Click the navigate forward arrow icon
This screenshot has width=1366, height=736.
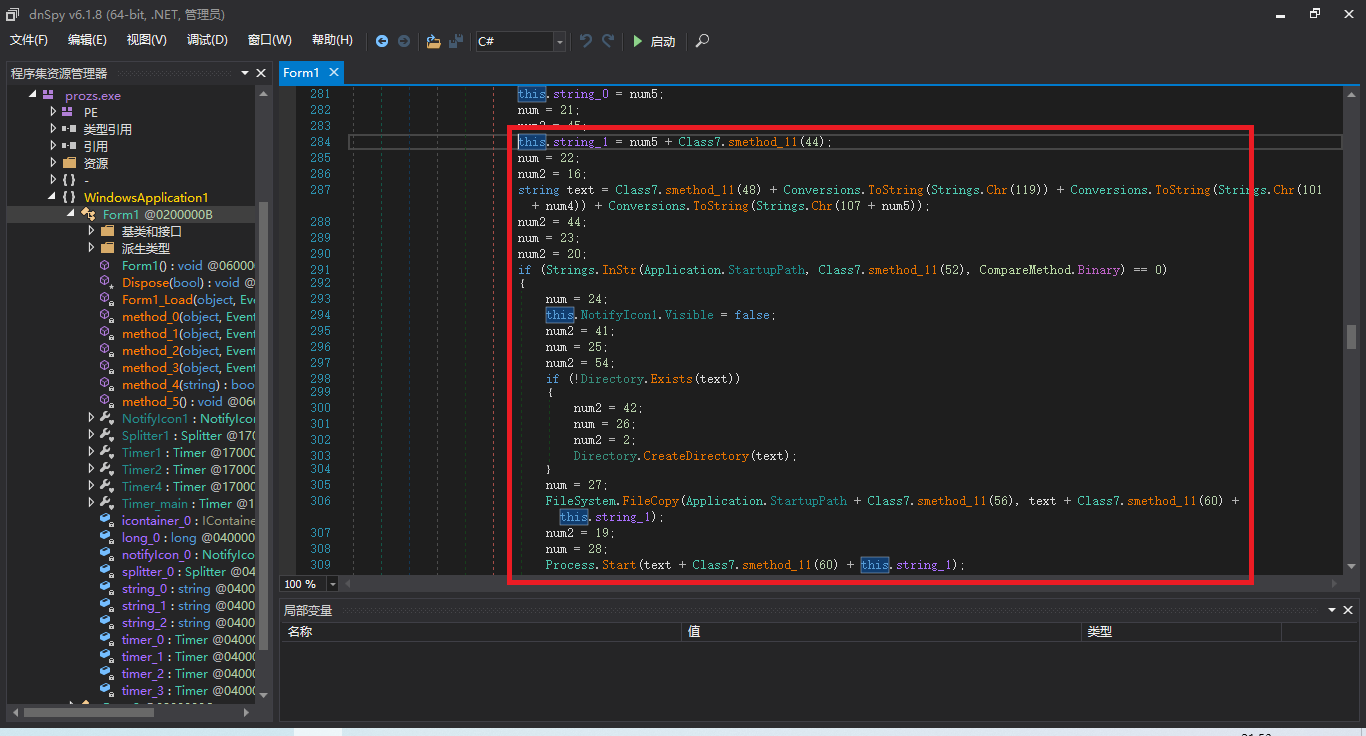tap(404, 41)
